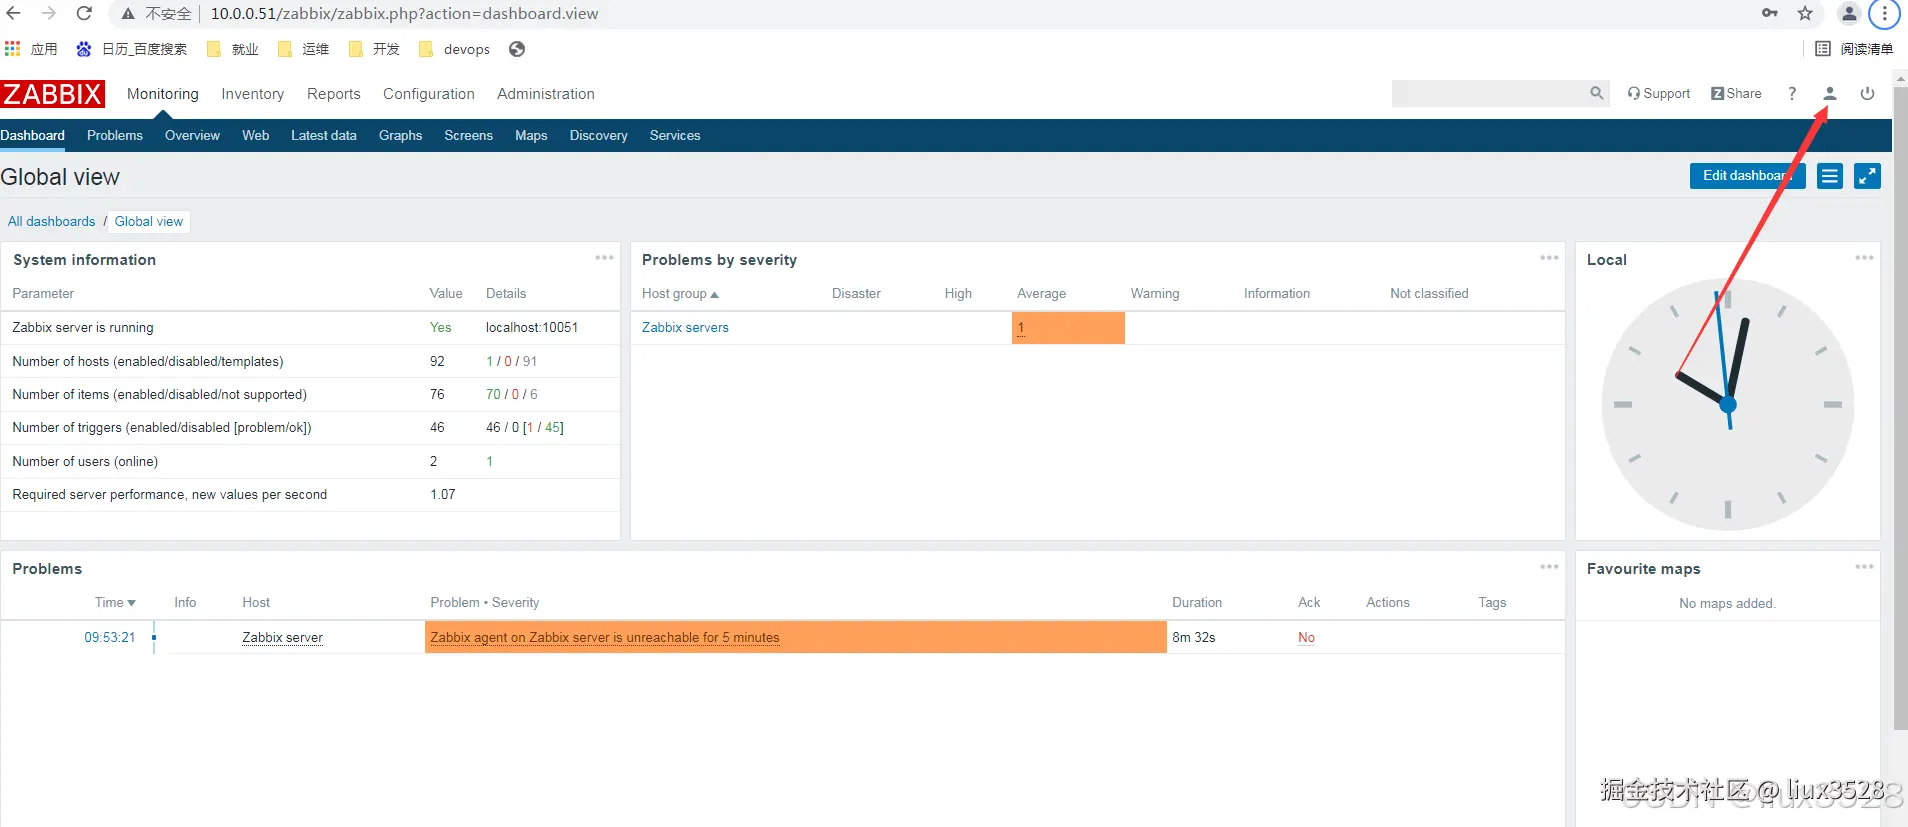Open the user profile icon in header
This screenshot has width=1908, height=827.
1829,93
